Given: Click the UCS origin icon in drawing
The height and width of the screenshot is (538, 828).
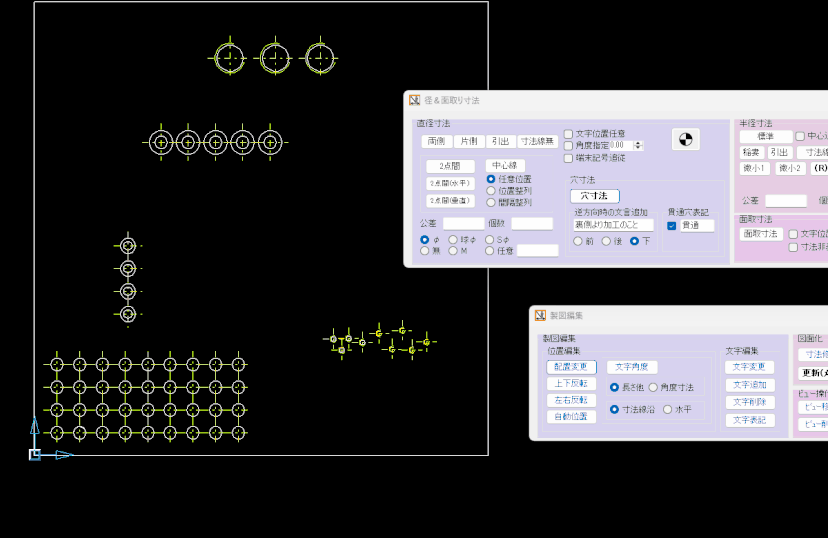Looking at the screenshot, I should (35, 454).
